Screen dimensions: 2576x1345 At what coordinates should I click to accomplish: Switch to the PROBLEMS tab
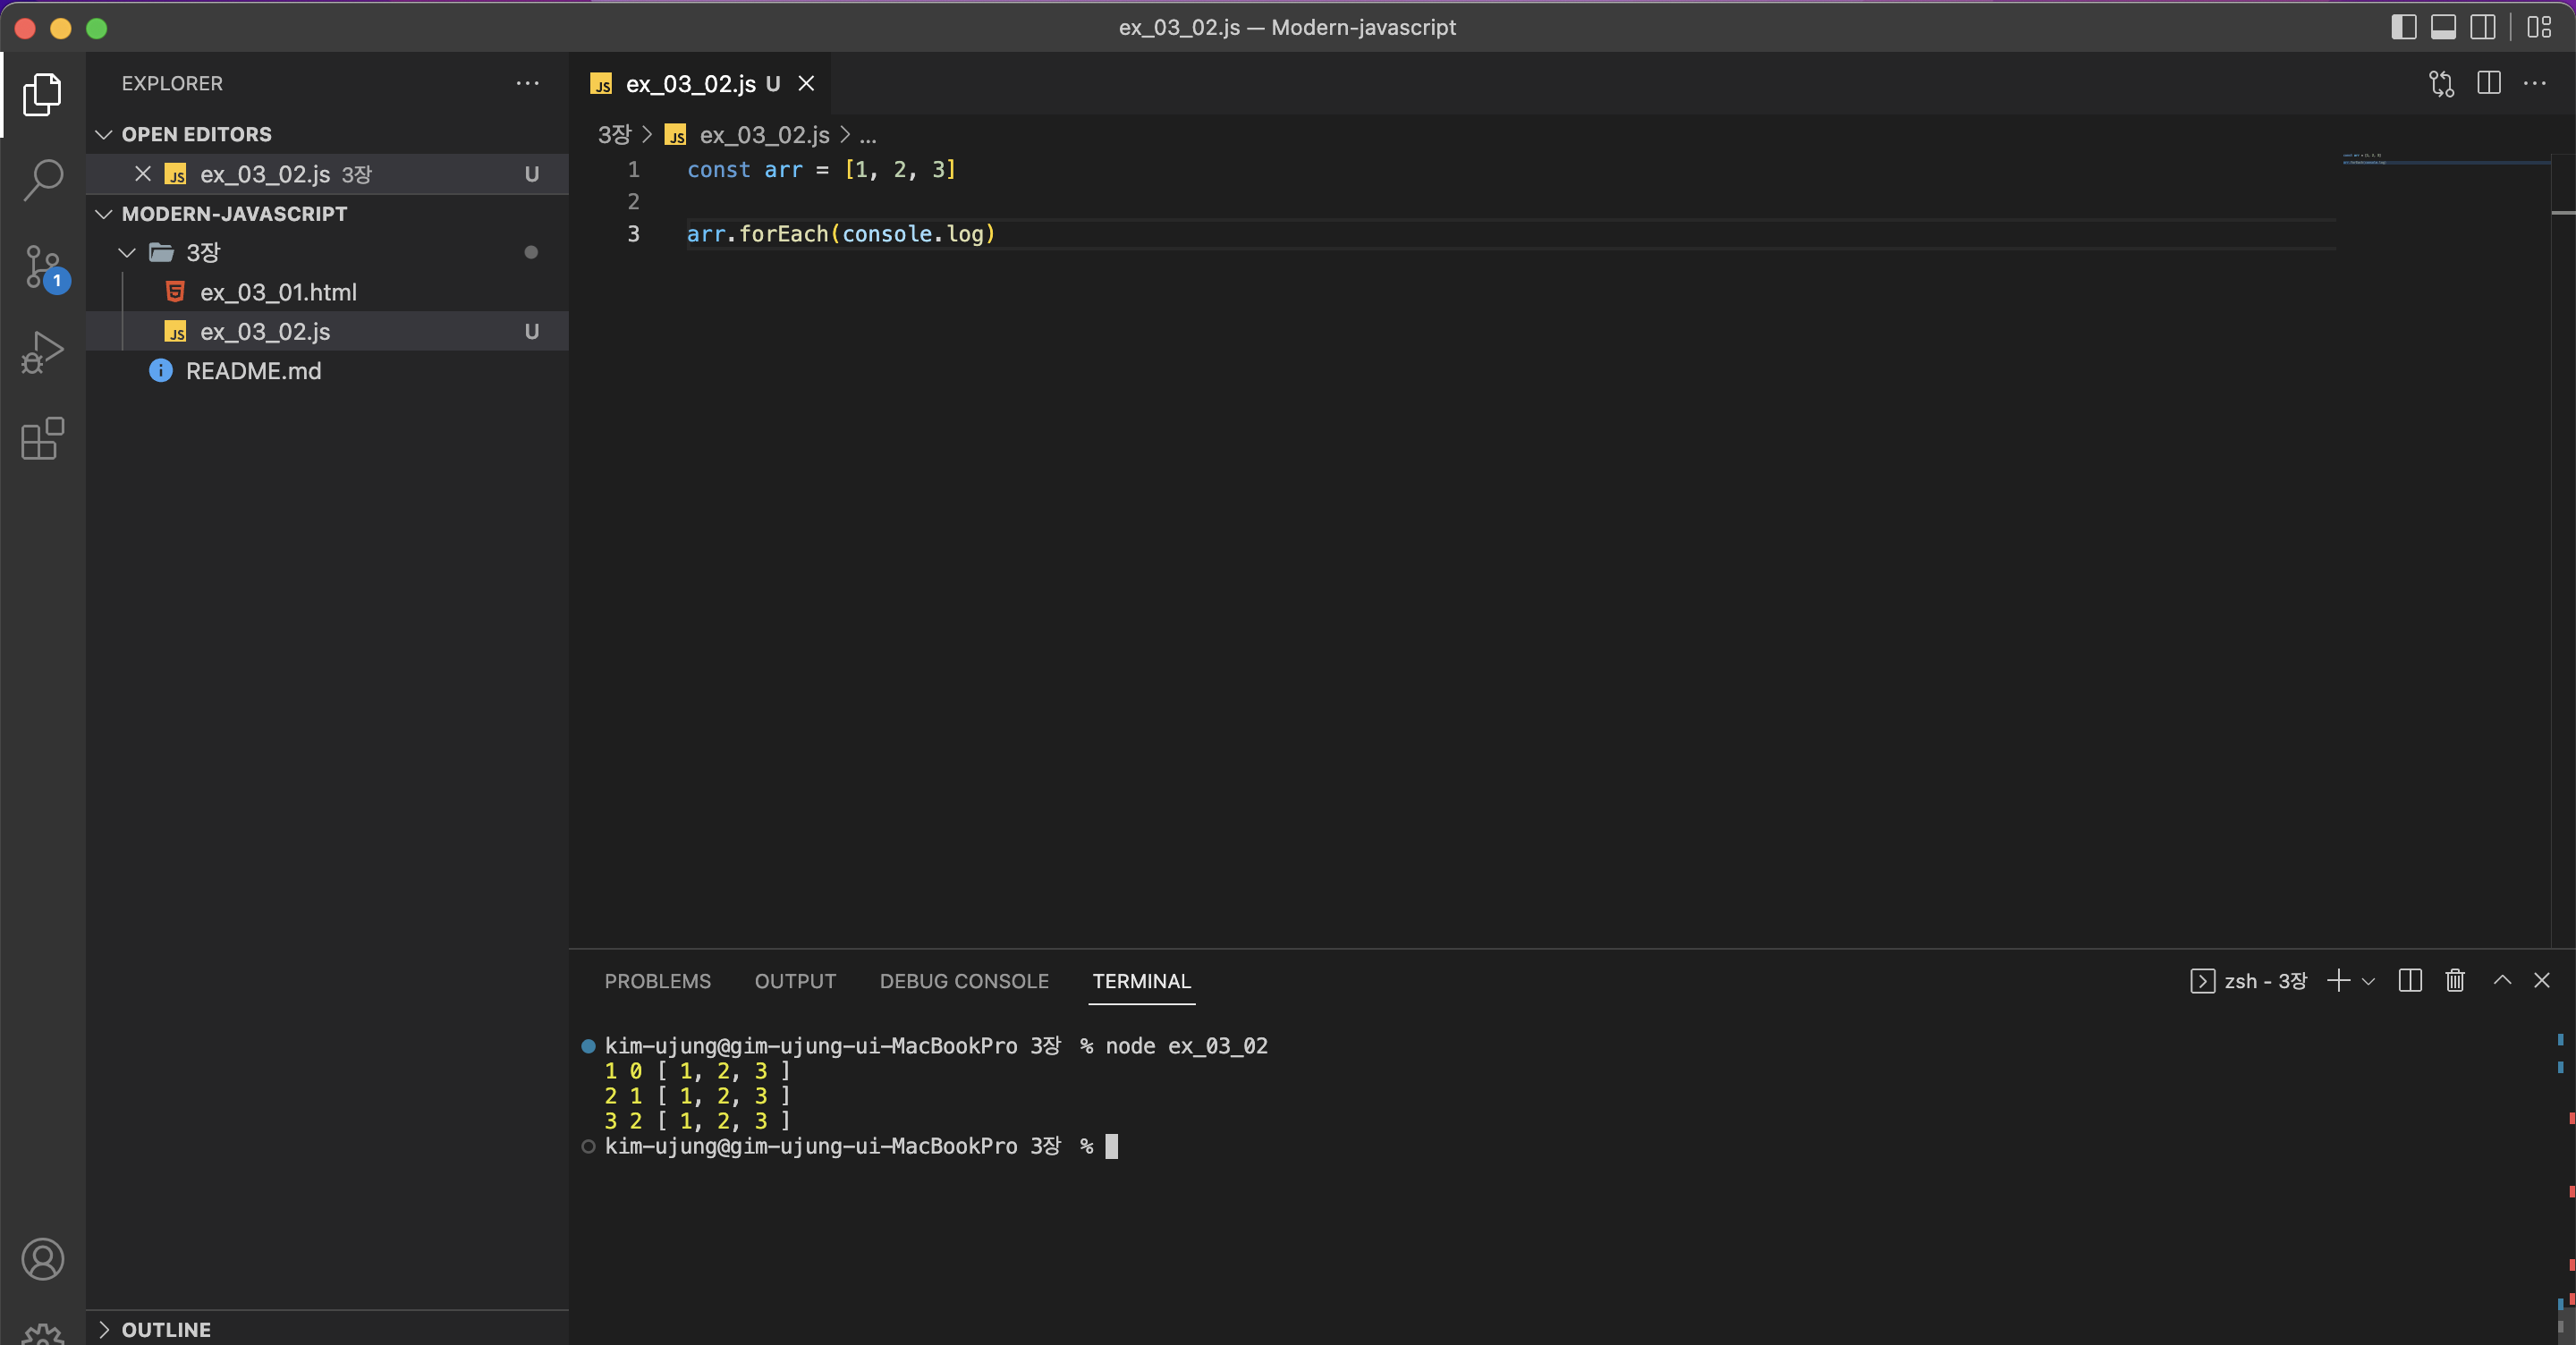pos(657,981)
